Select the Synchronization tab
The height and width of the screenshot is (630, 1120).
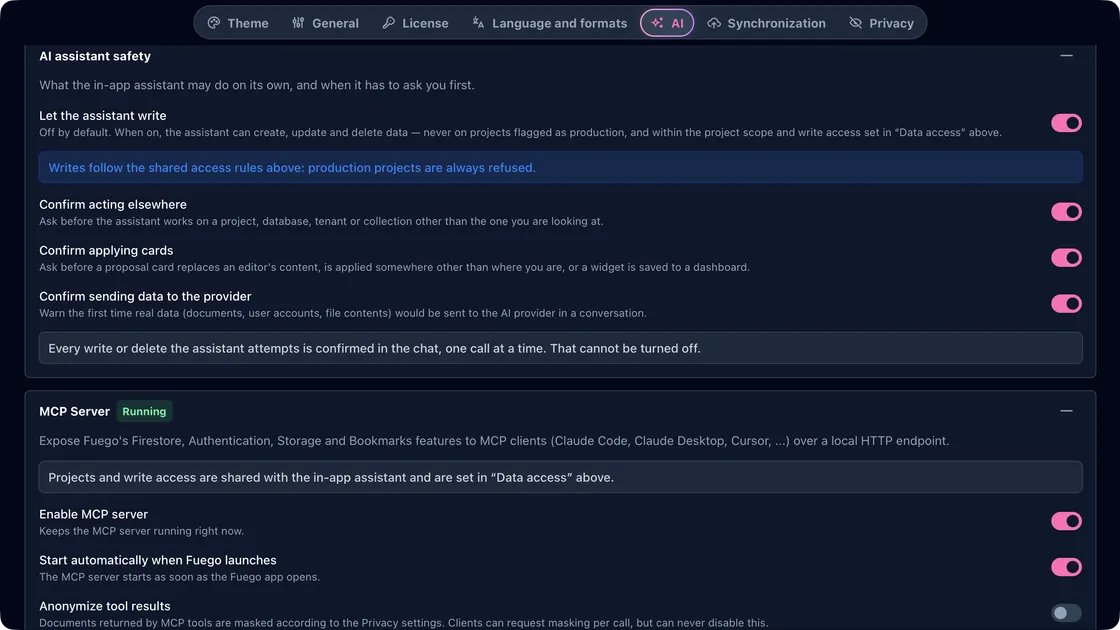(766, 23)
